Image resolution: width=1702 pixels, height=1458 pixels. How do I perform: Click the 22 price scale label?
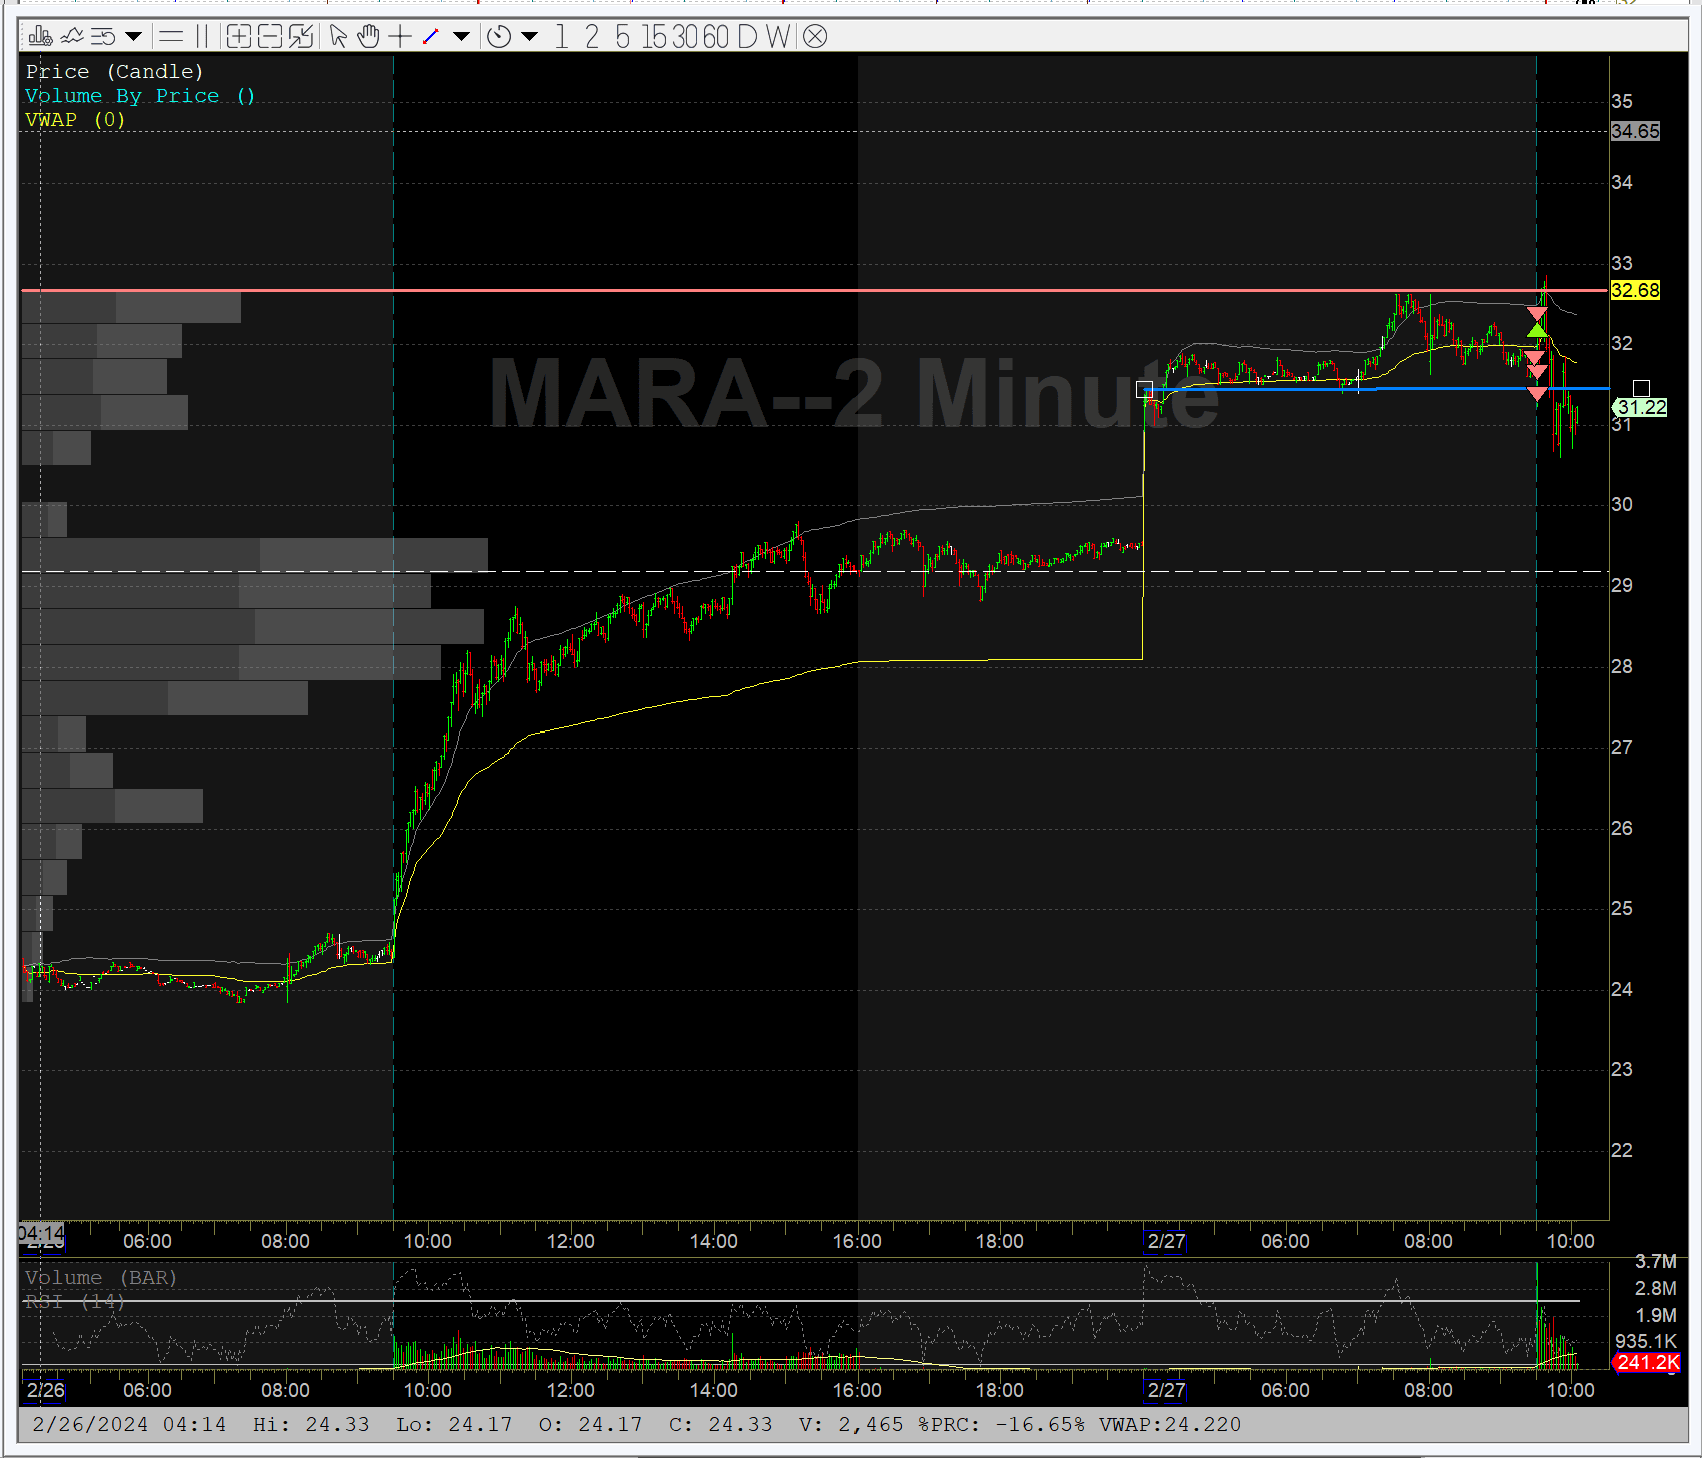click(1622, 1150)
